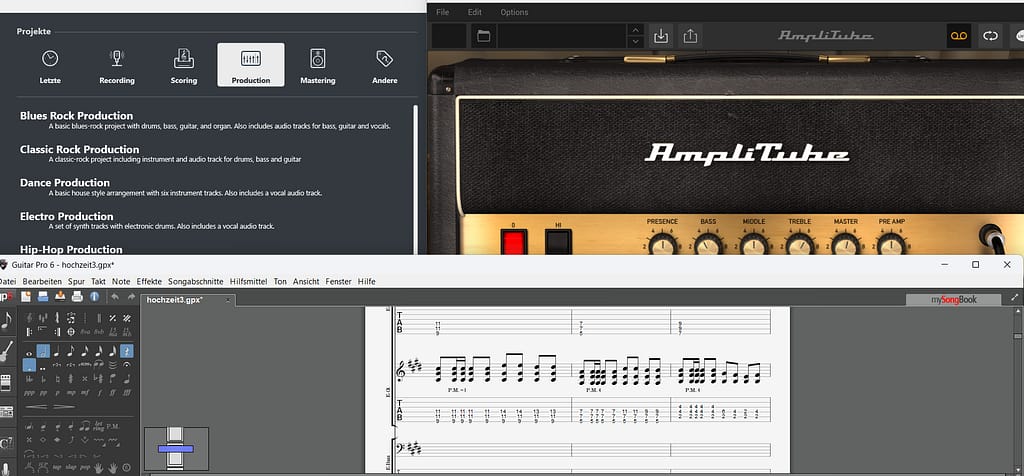Choose Blues Rock Production template
The width and height of the screenshot is (1024, 476).
205,120
